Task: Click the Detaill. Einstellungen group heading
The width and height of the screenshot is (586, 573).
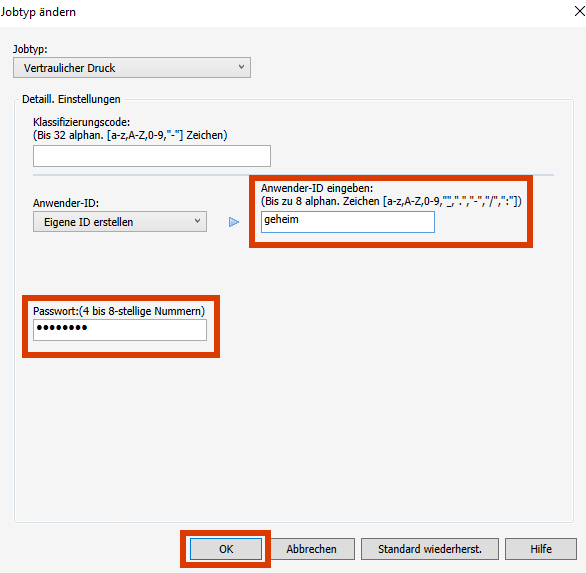Action: pos(71,99)
